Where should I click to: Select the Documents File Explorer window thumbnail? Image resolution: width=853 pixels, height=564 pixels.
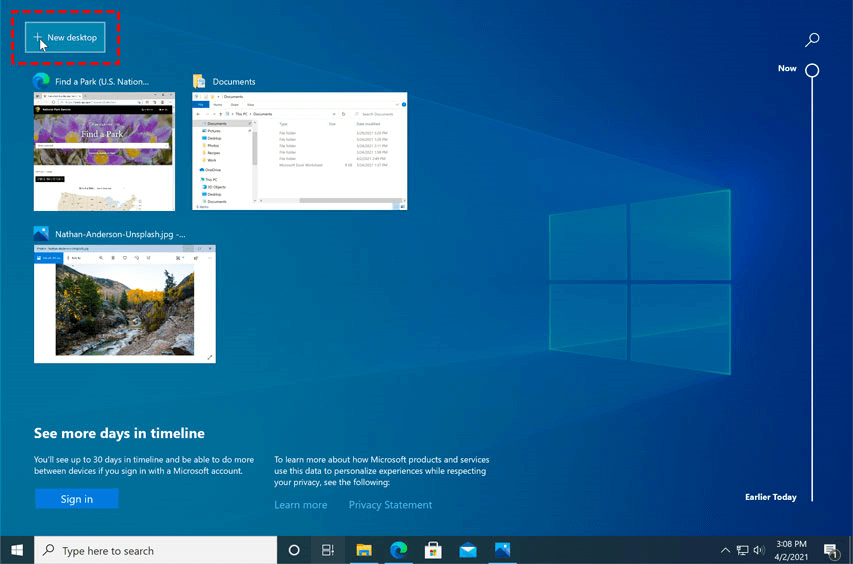click(299, 151)
